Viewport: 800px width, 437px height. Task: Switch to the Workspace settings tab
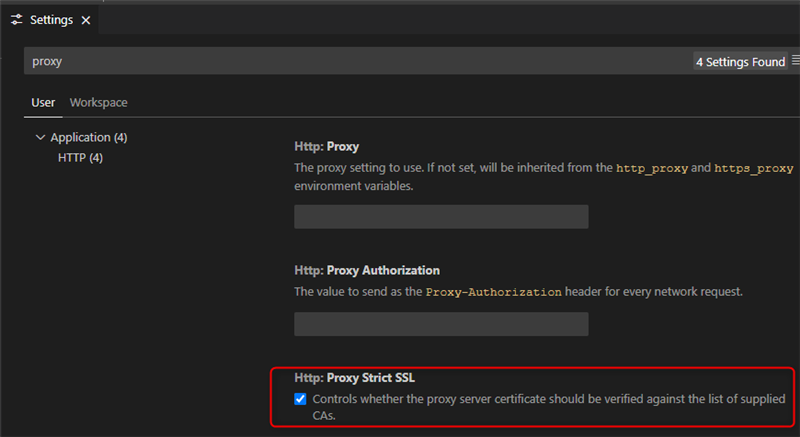point(98,102)
